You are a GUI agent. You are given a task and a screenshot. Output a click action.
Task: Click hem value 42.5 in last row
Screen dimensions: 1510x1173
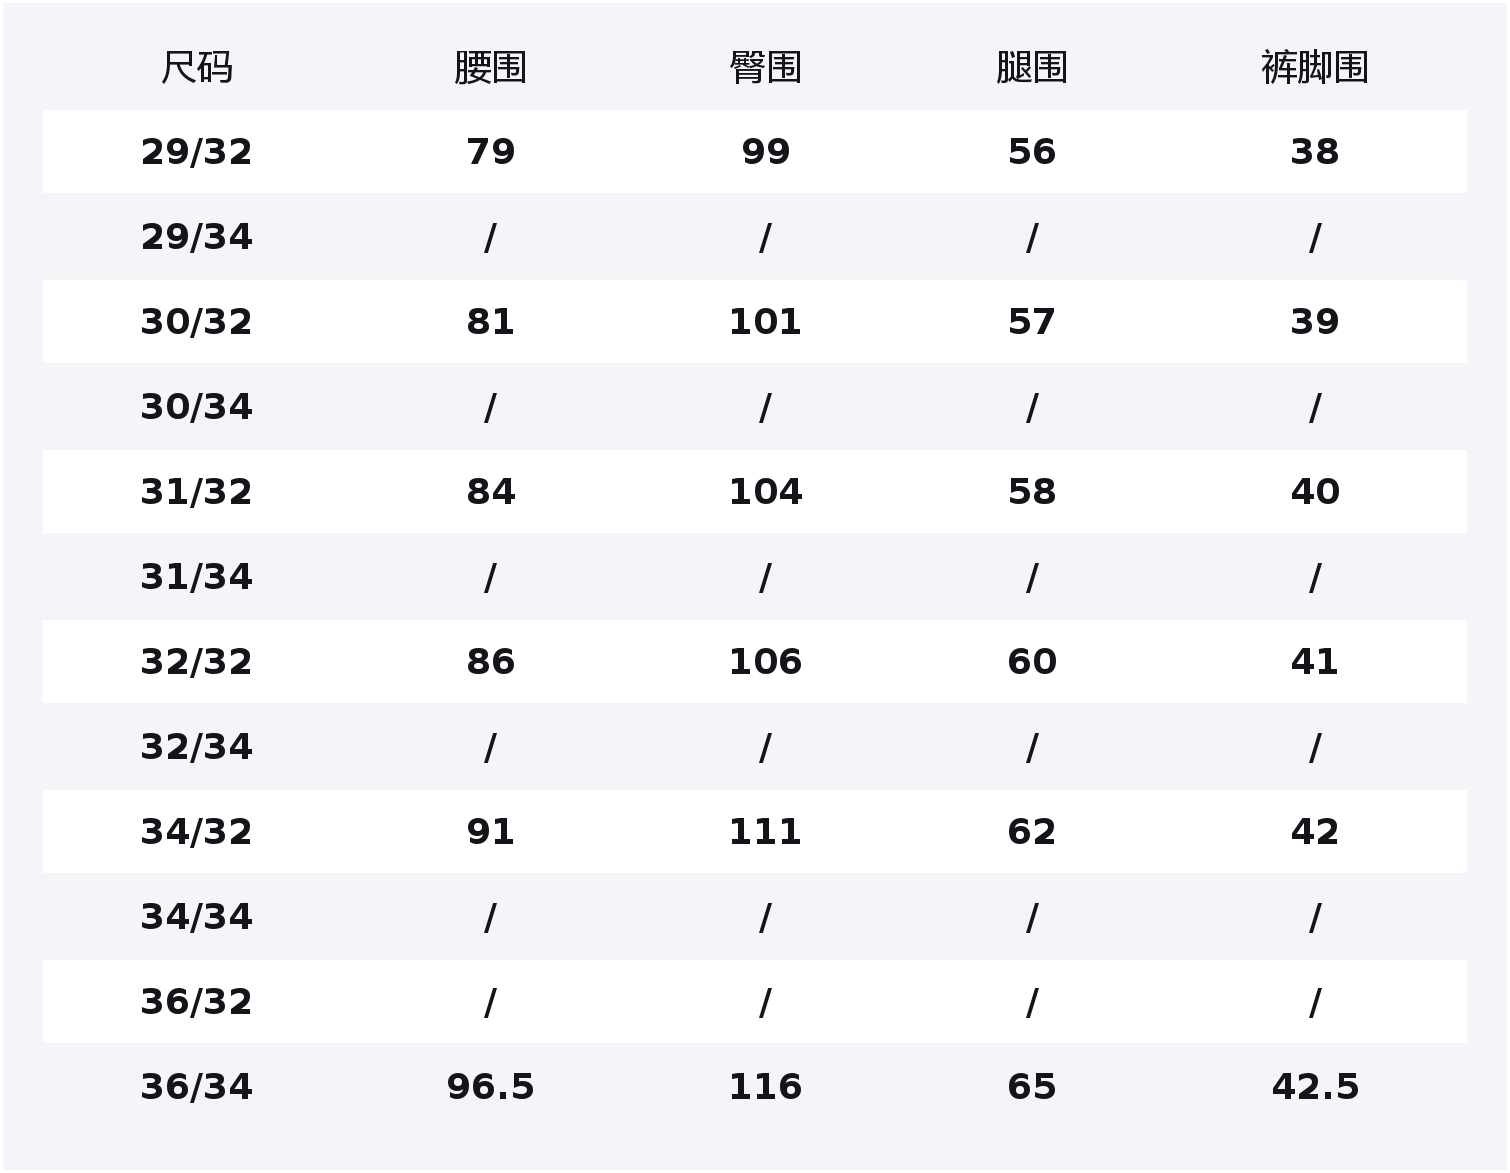[1314, 1087]
